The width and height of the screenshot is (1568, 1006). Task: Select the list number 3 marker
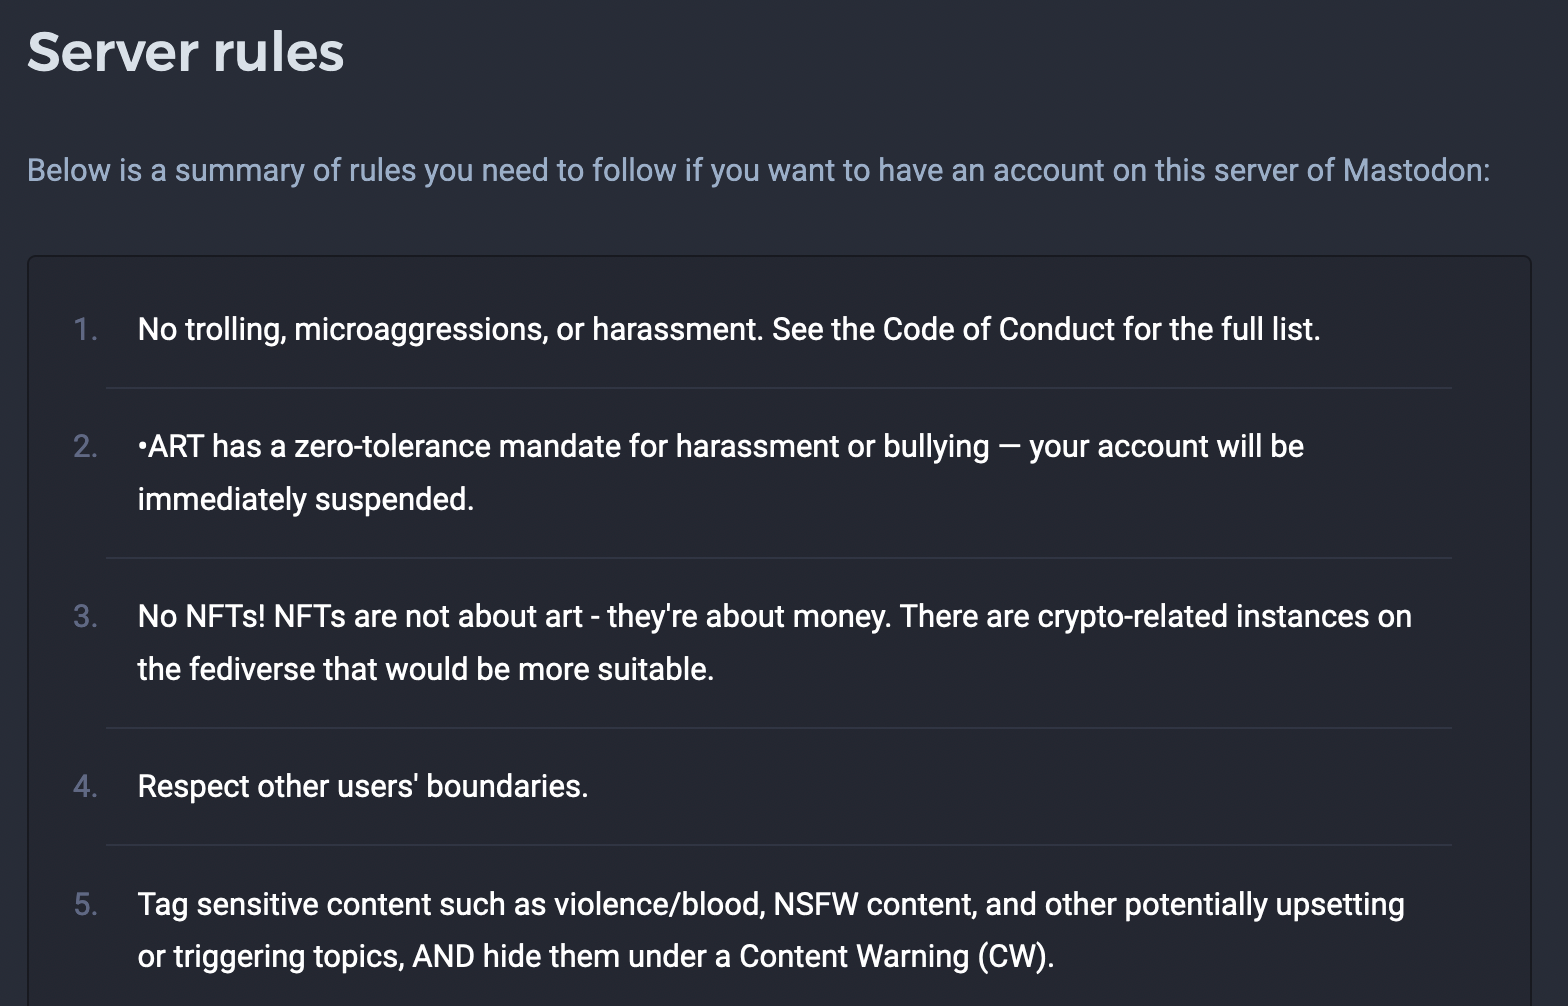tap(86, 616)
